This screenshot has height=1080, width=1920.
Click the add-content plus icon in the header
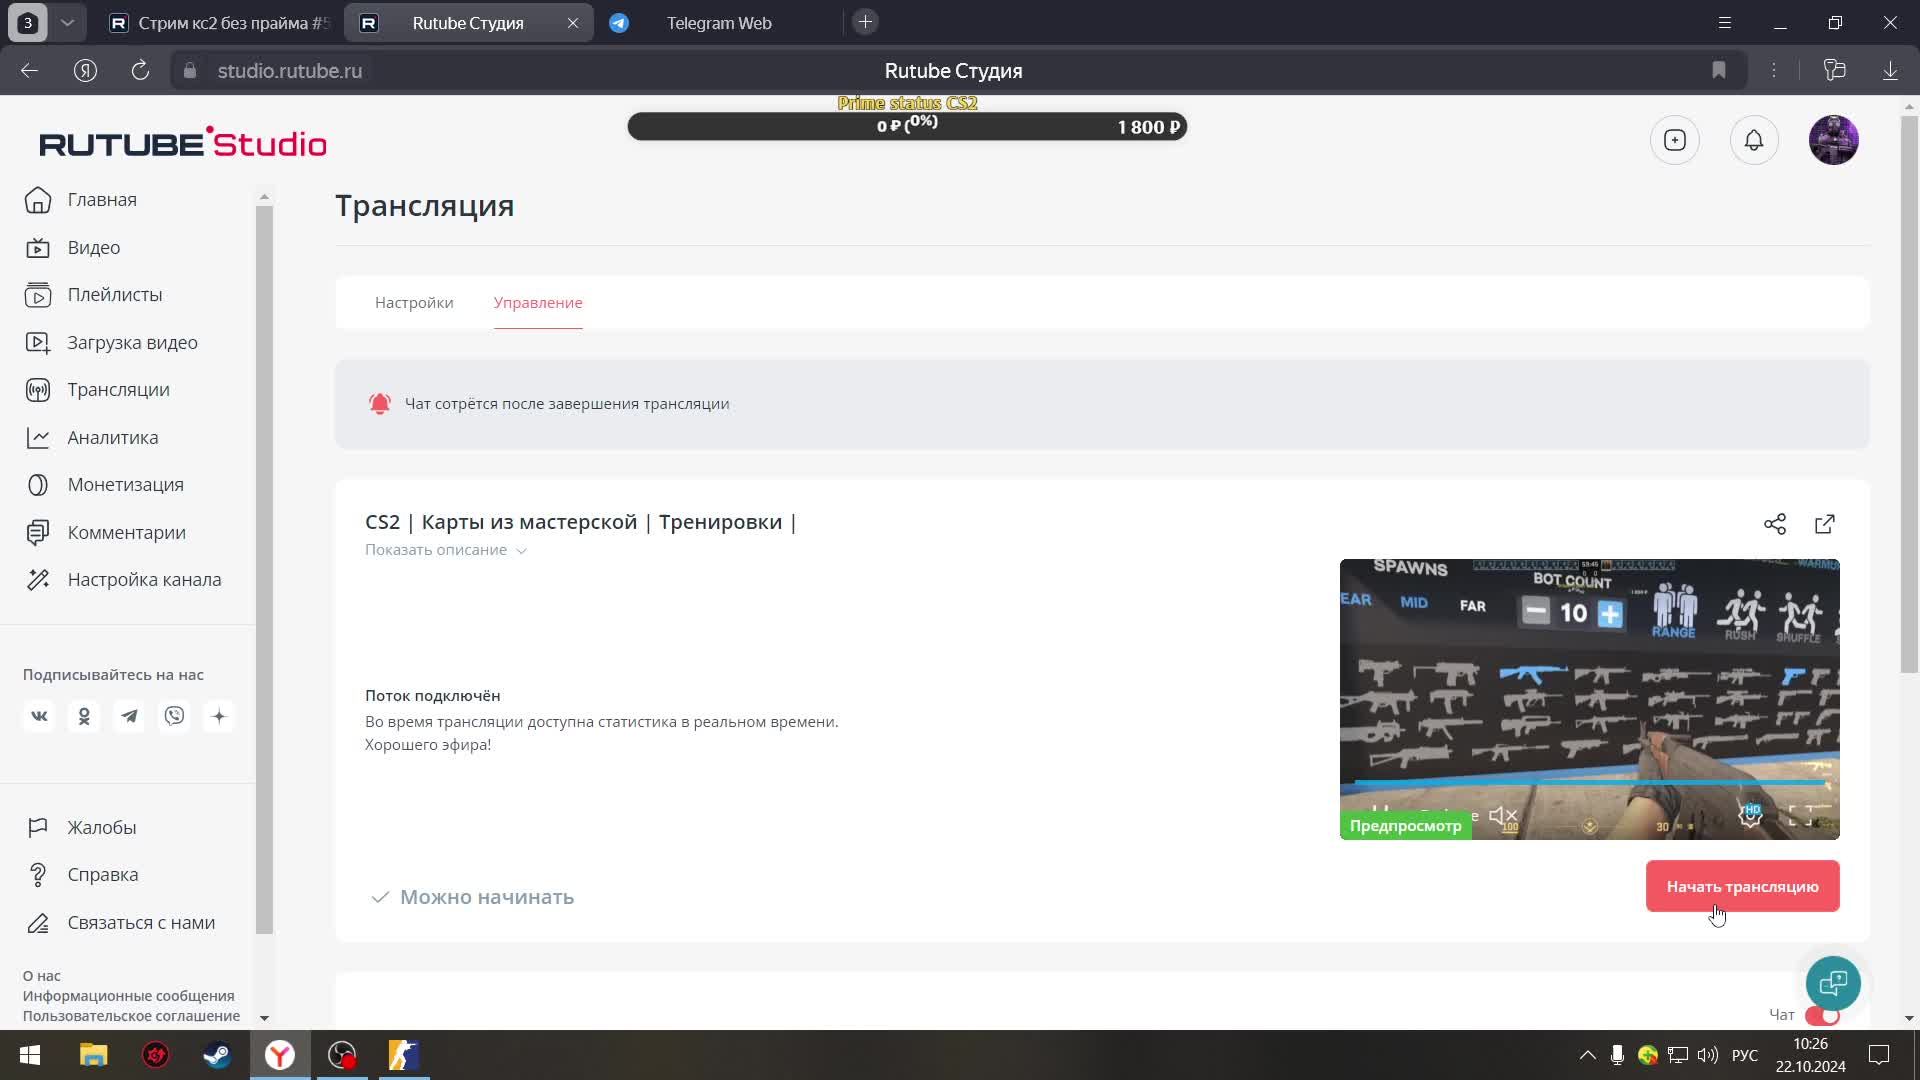click(x=1675, y=140)
